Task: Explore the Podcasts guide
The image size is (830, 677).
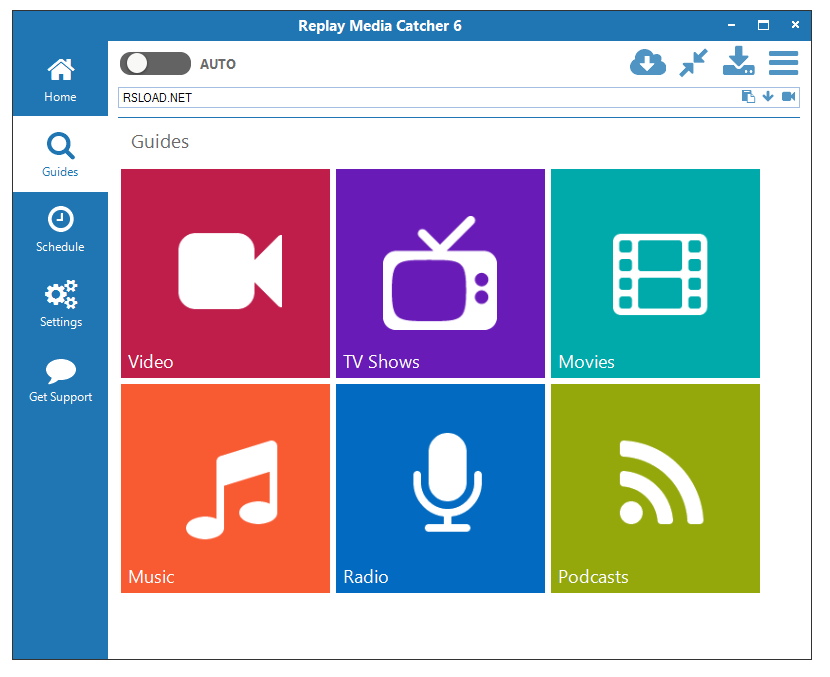Action: [x=654, y=487]
